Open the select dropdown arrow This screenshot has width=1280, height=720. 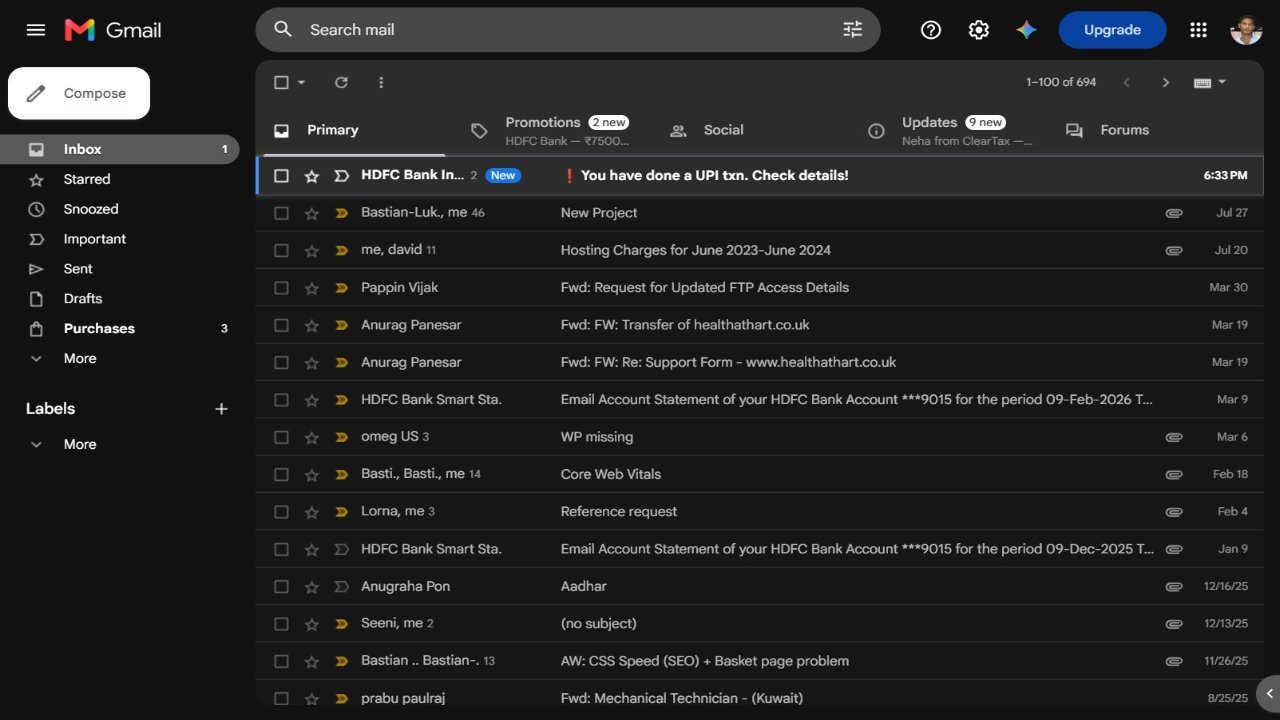[x=302, y=82]
